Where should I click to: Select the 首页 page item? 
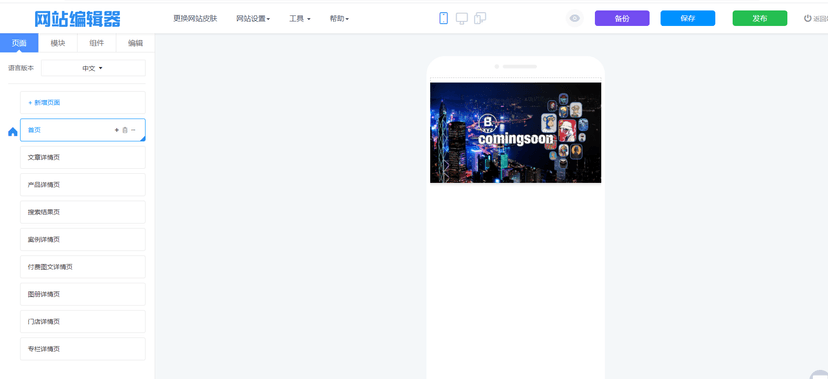click(x=83, y=130)
